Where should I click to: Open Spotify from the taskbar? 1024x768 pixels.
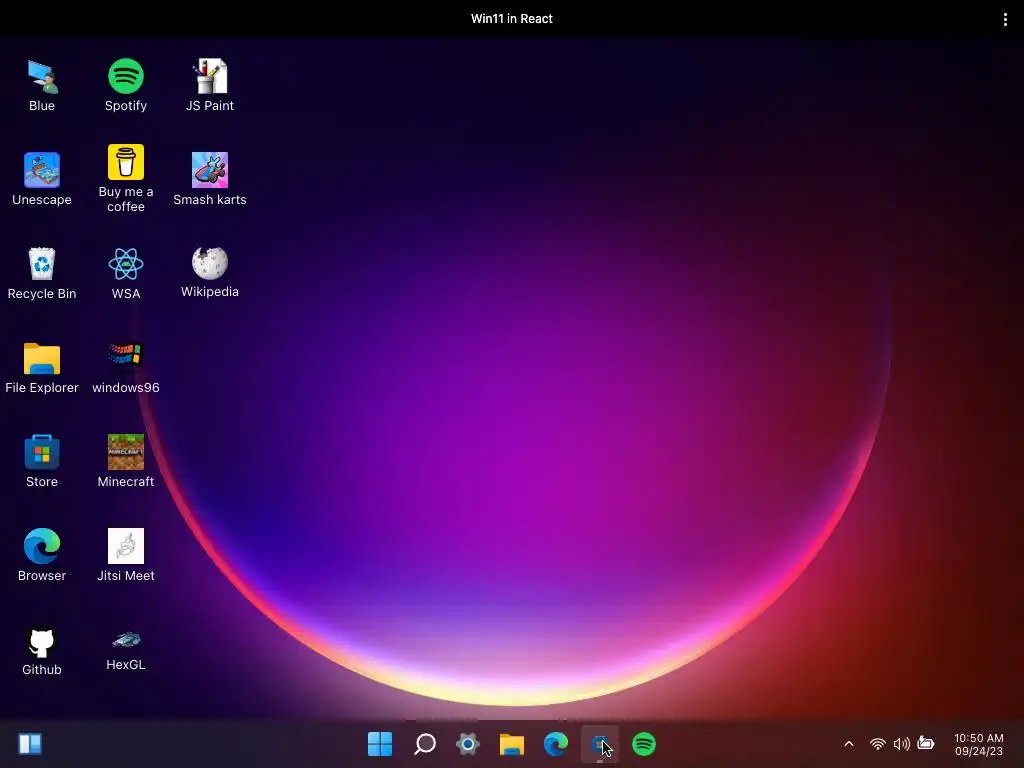[x=644, y=744]
